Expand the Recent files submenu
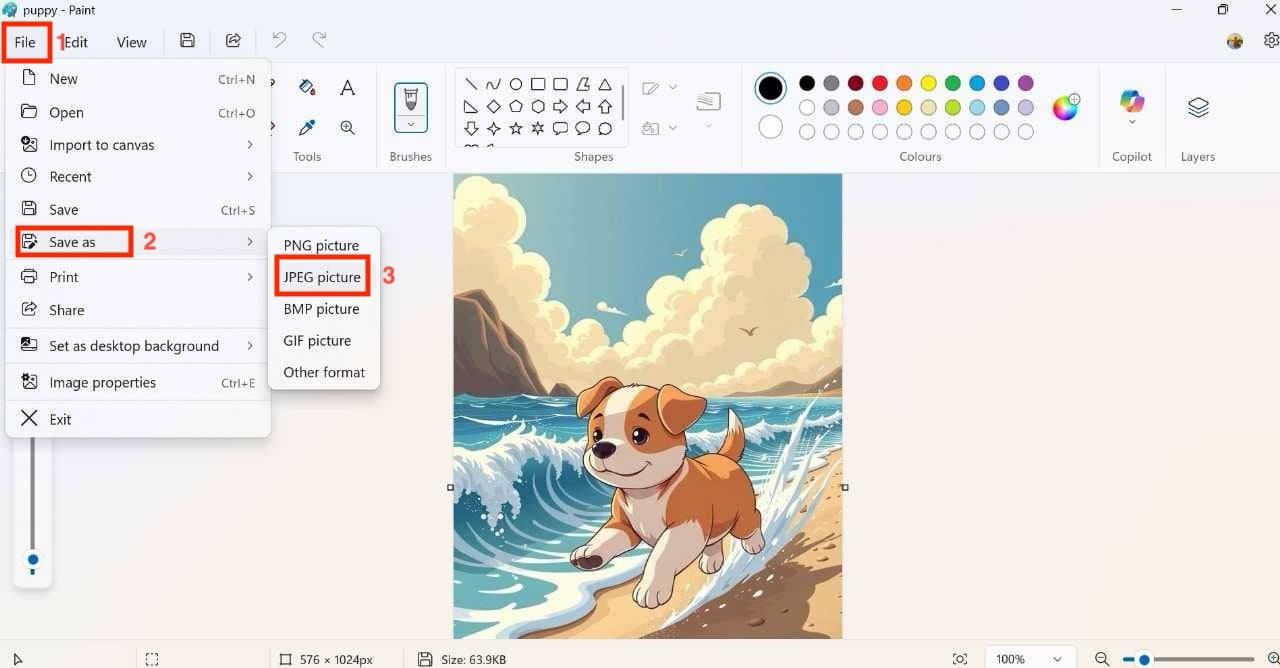 [250, 176]
